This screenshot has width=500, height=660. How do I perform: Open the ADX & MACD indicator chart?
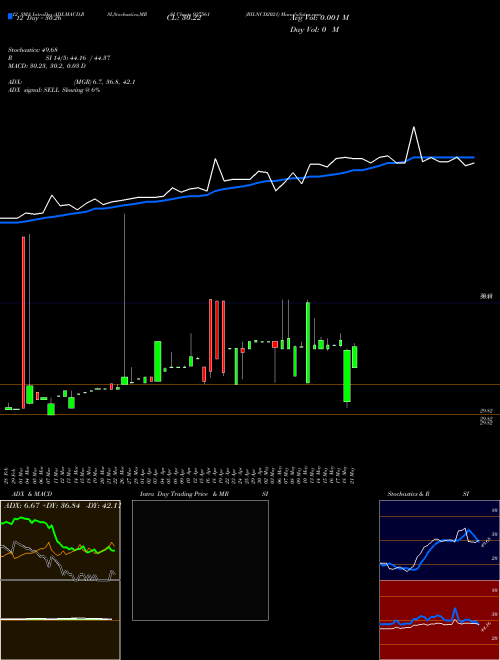(x=60, y=580)
